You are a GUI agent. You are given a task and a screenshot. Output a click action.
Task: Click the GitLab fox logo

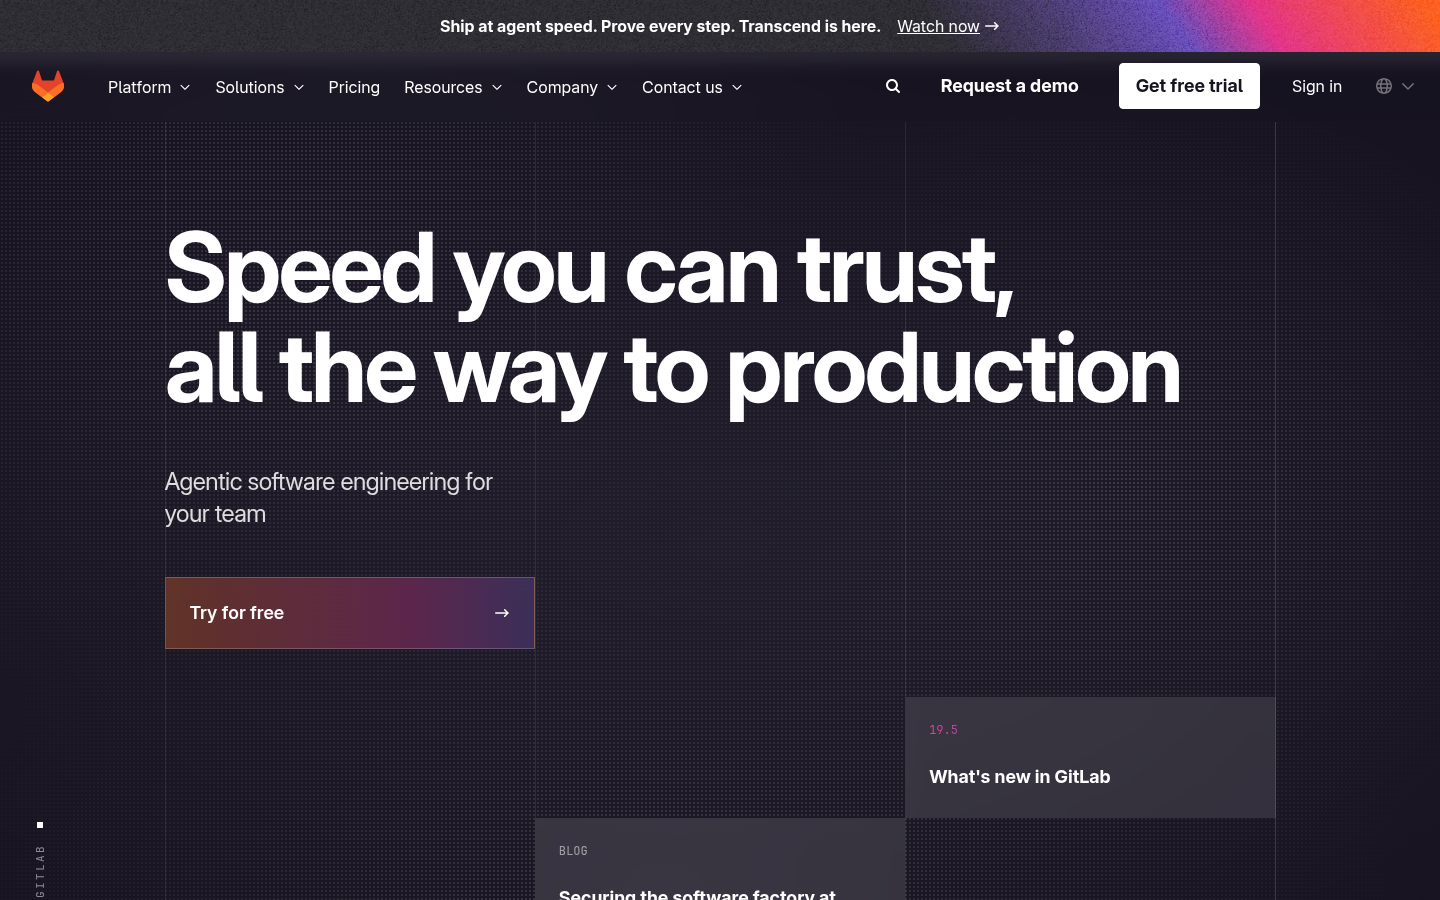[x=48, y=86]
